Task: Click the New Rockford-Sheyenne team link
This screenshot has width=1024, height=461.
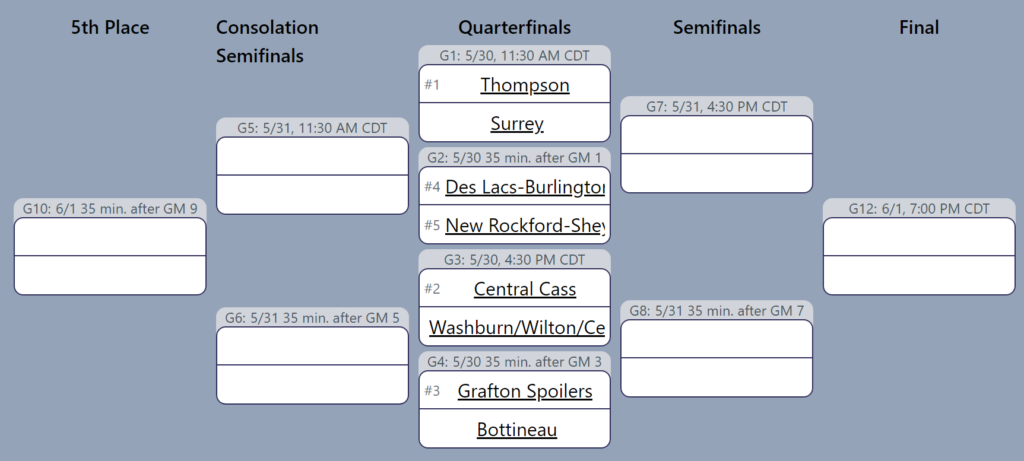Action: 525,225
